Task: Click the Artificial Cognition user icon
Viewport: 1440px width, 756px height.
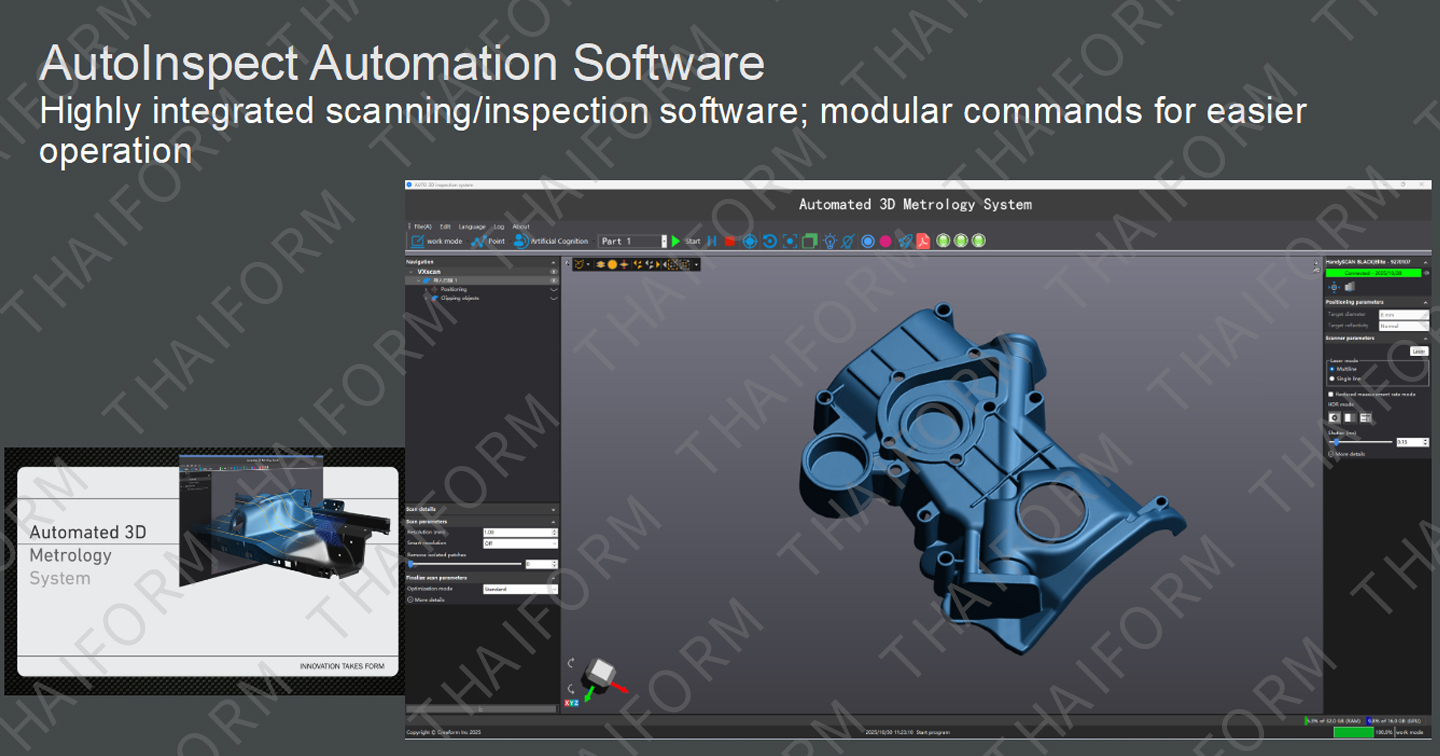Action: point(520,241)
